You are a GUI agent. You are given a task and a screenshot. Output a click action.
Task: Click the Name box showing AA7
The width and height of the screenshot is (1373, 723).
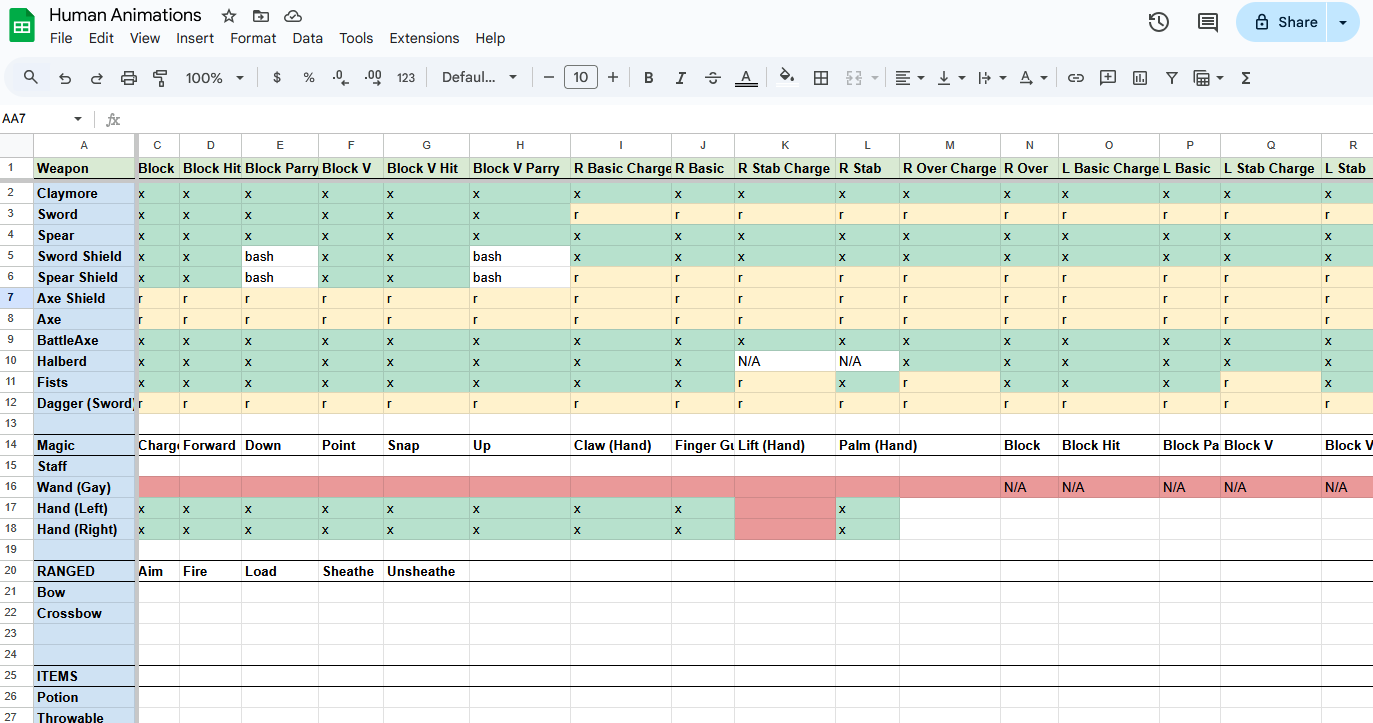[33, 119]
